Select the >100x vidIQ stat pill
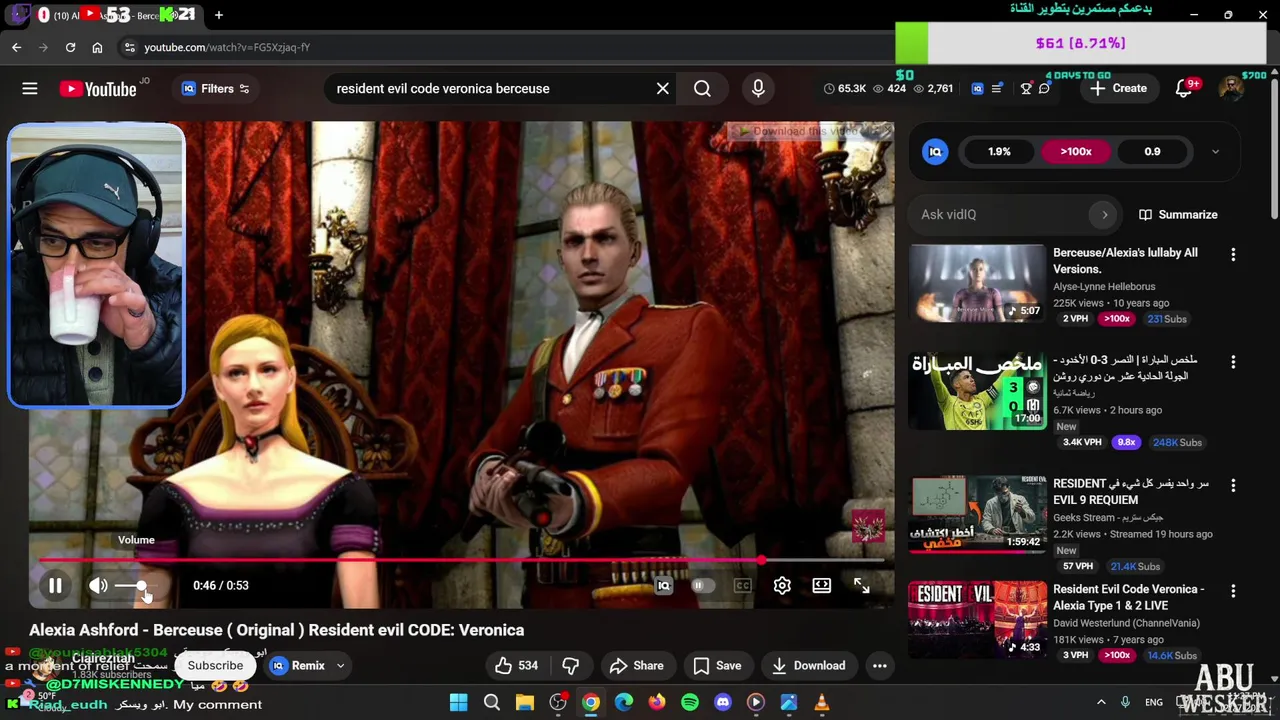Screen dimensions: 1280x720 click(x=1076, y=152)
